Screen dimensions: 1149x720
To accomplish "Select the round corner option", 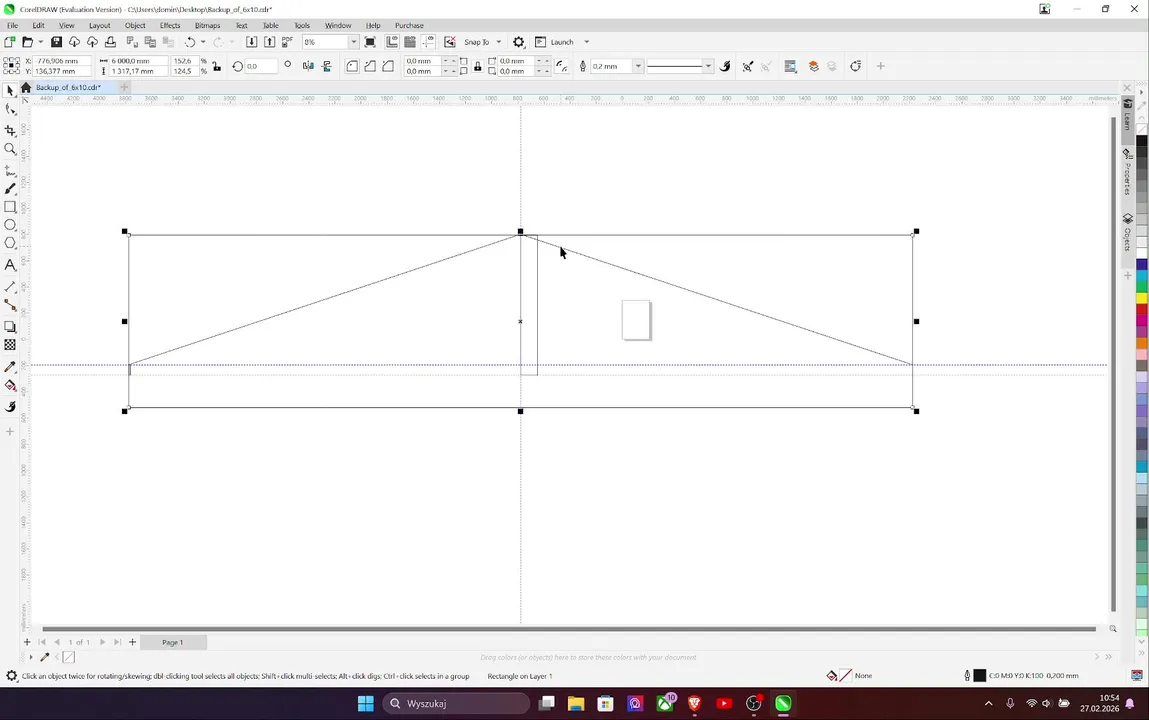I will 352,66.
